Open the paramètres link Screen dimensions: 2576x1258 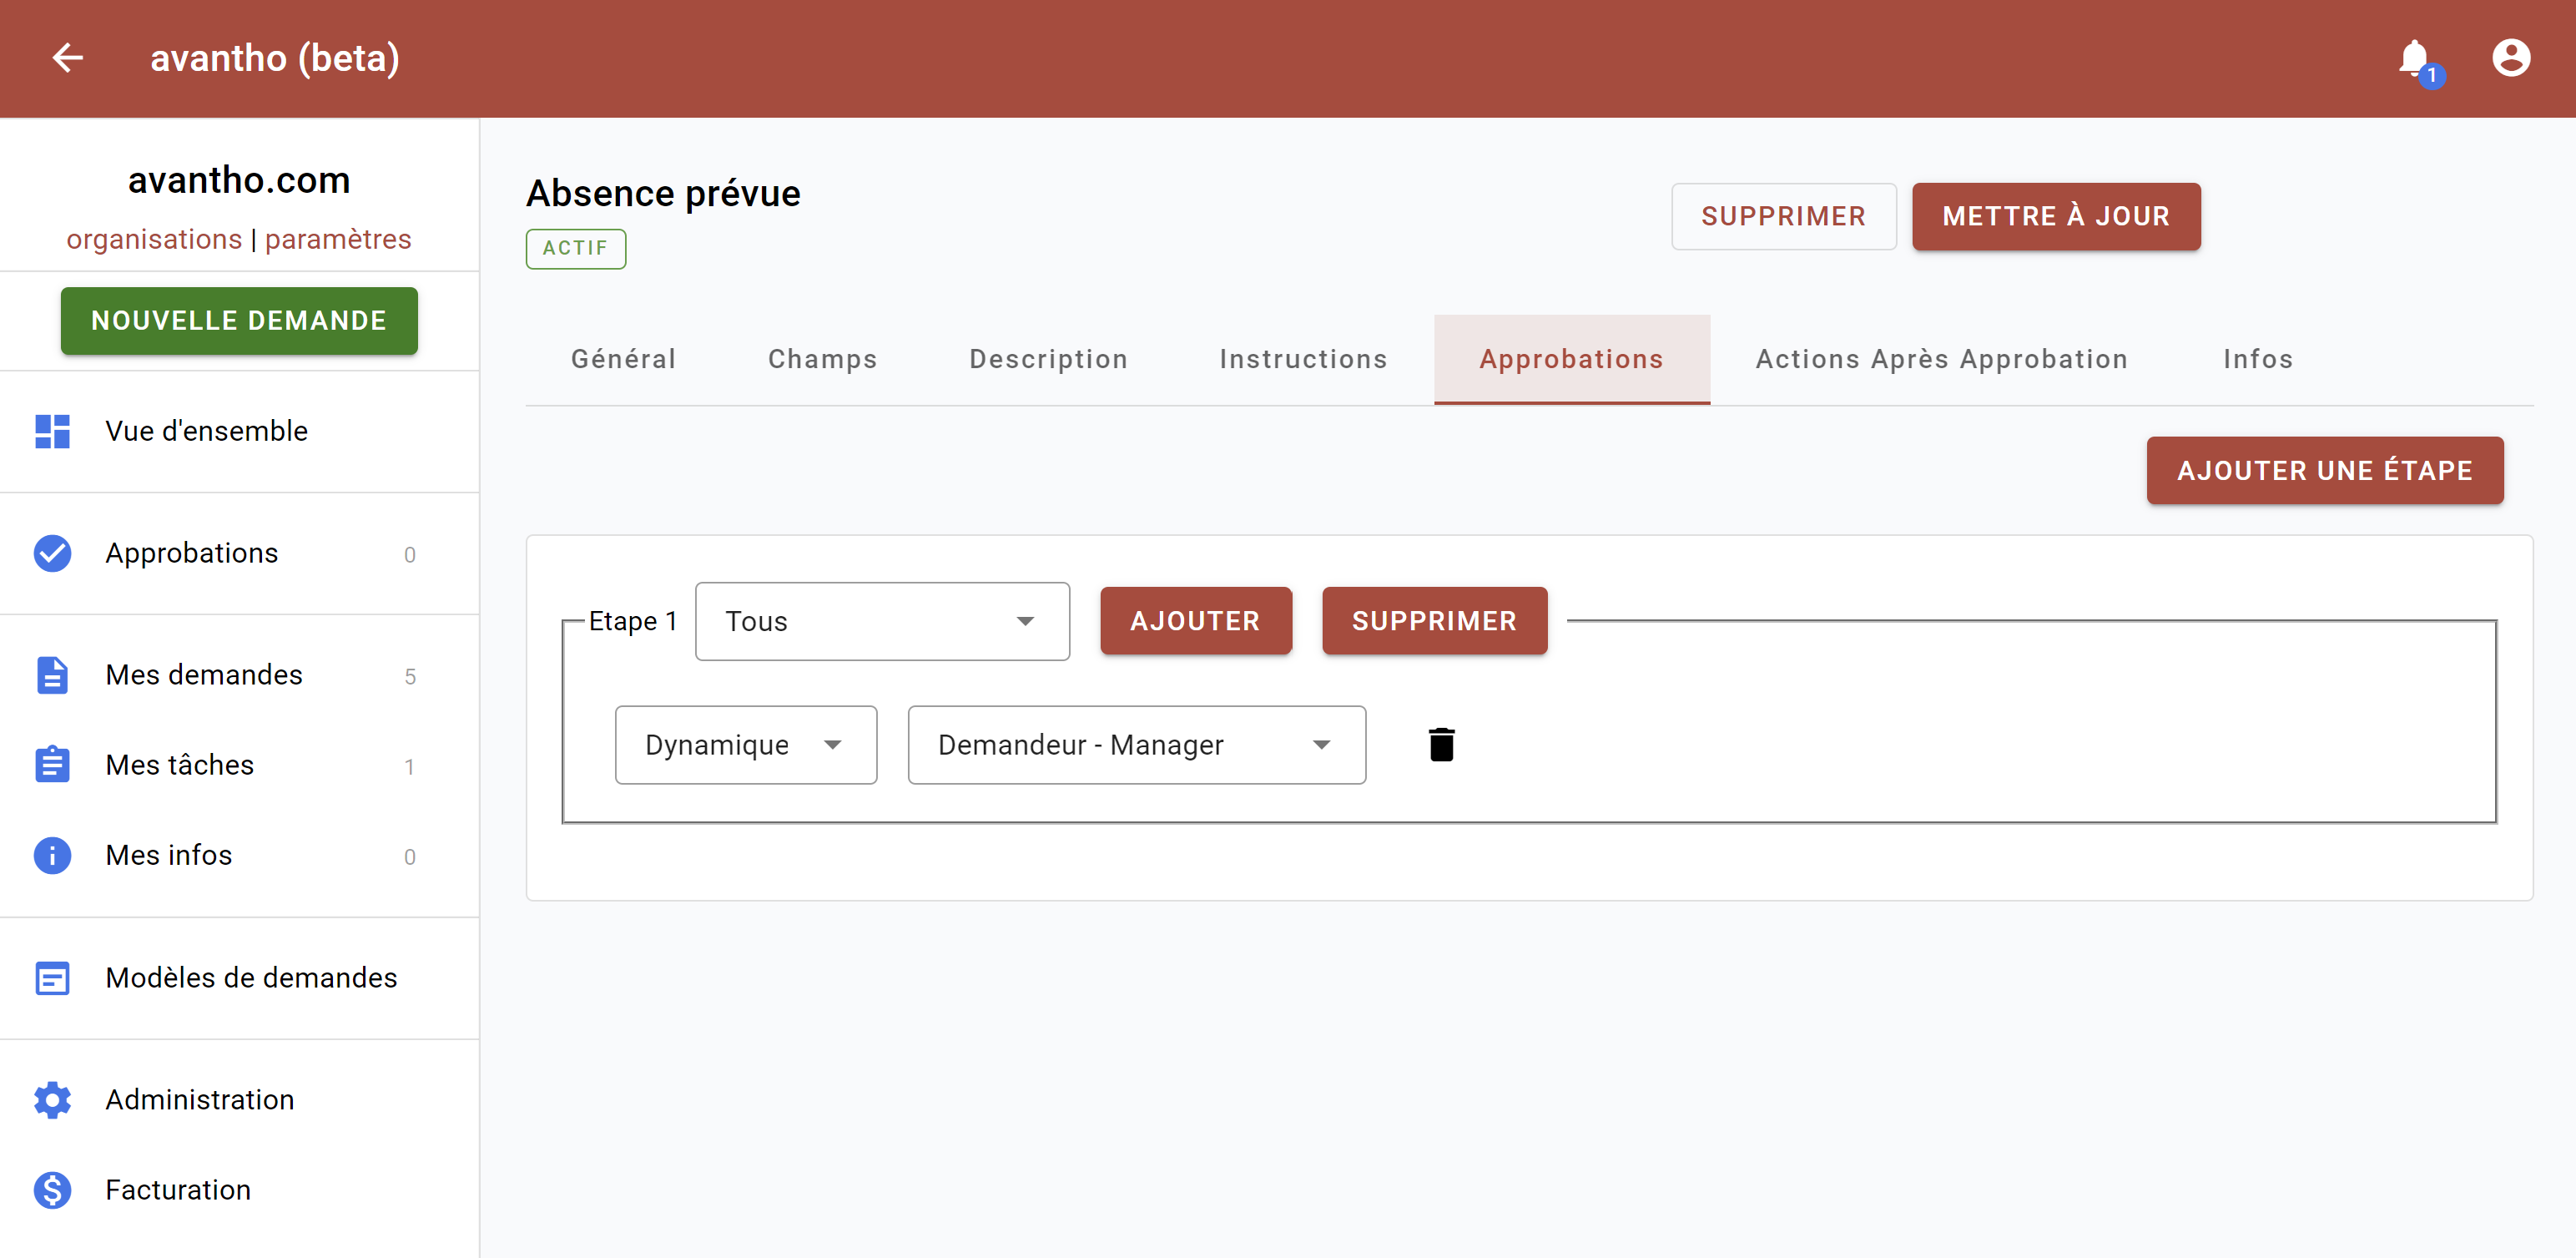[338, 239]
